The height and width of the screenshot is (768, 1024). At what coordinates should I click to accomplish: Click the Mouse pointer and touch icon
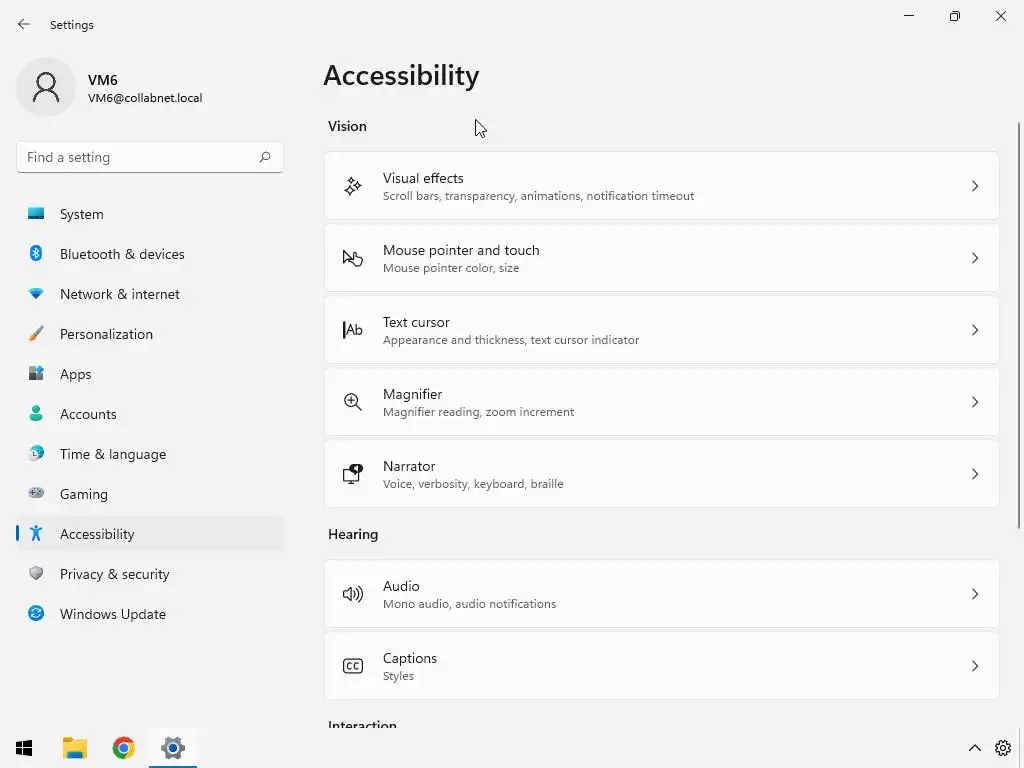(352, 258)
